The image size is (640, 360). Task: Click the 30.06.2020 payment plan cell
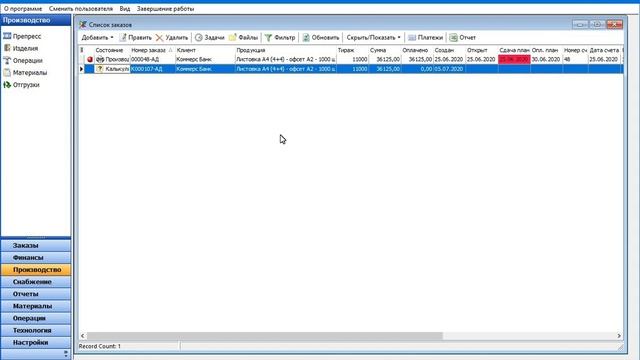(x=547, y=60)
